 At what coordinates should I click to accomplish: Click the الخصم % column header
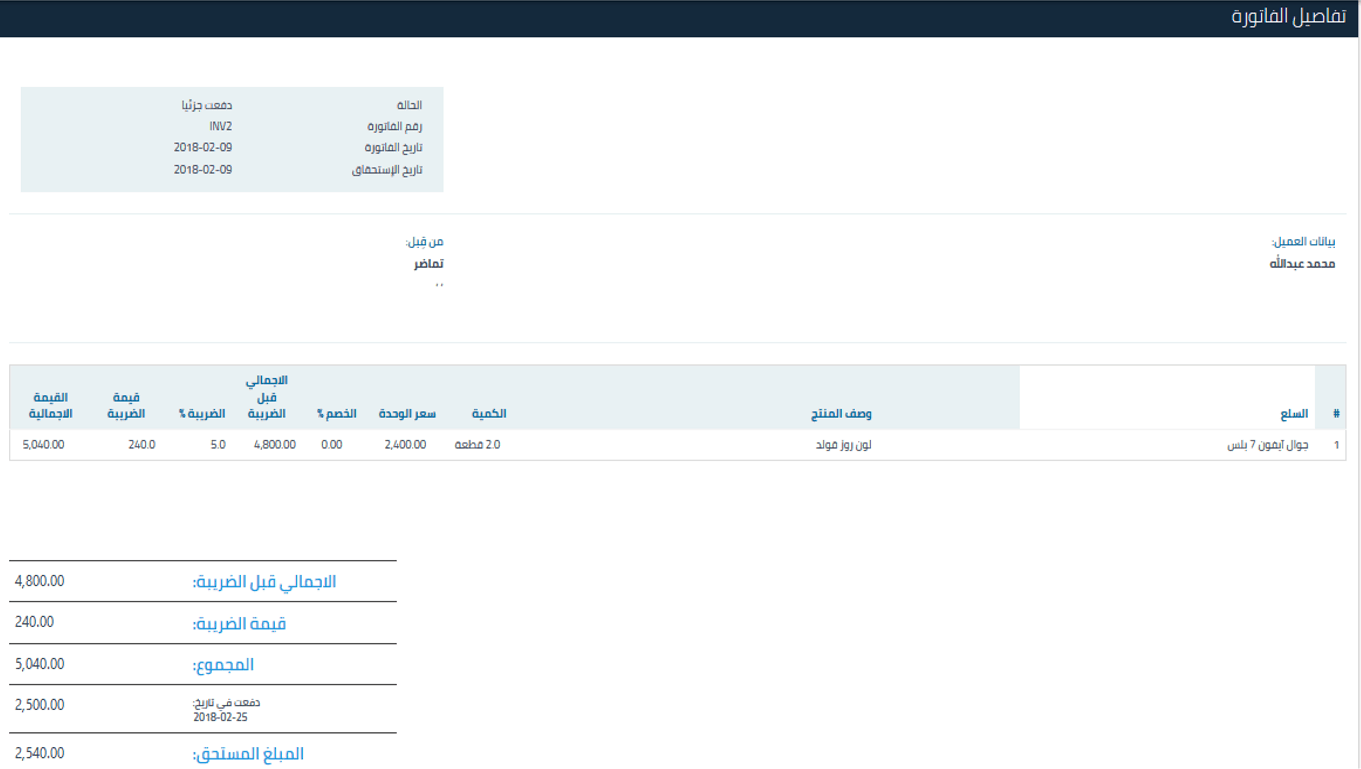(x=337, y=414)
